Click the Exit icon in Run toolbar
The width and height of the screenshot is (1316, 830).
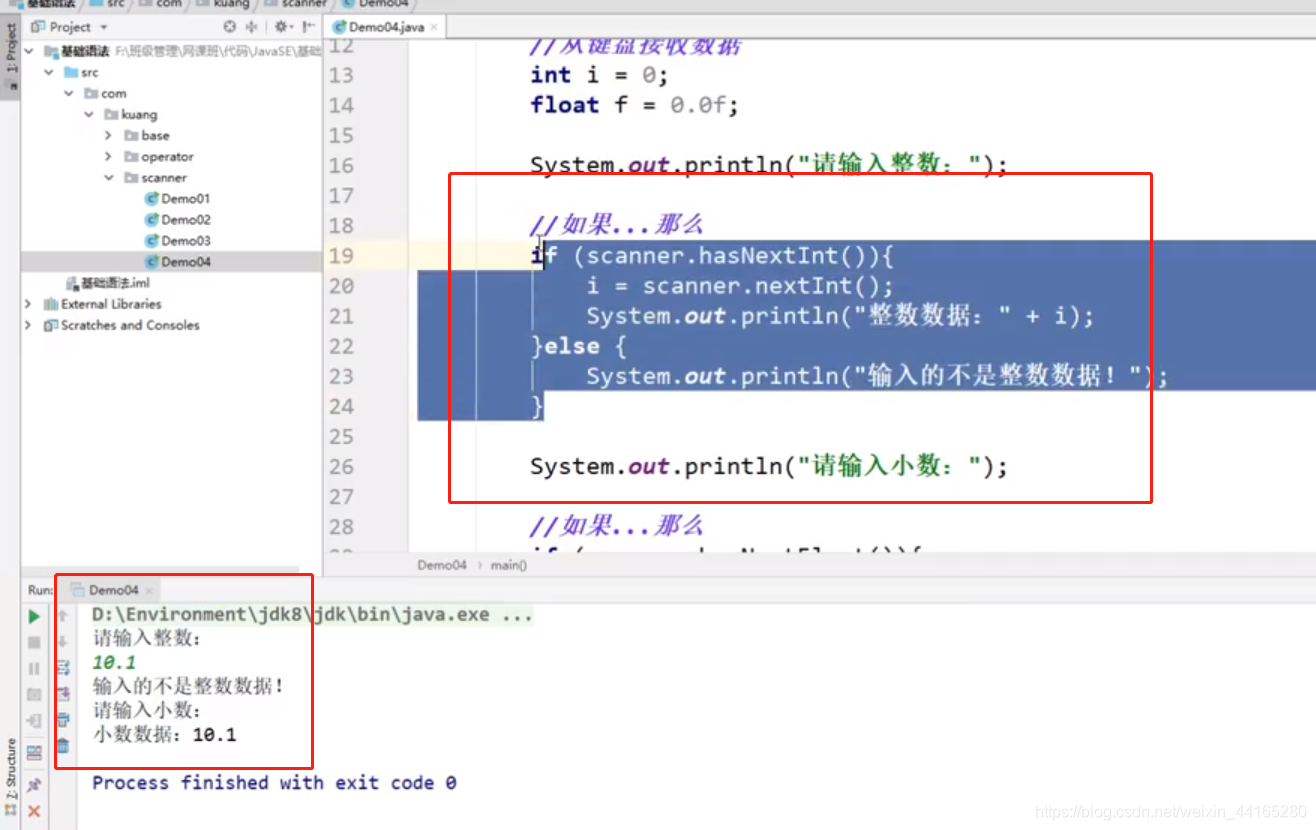click(x=34, y=721)
